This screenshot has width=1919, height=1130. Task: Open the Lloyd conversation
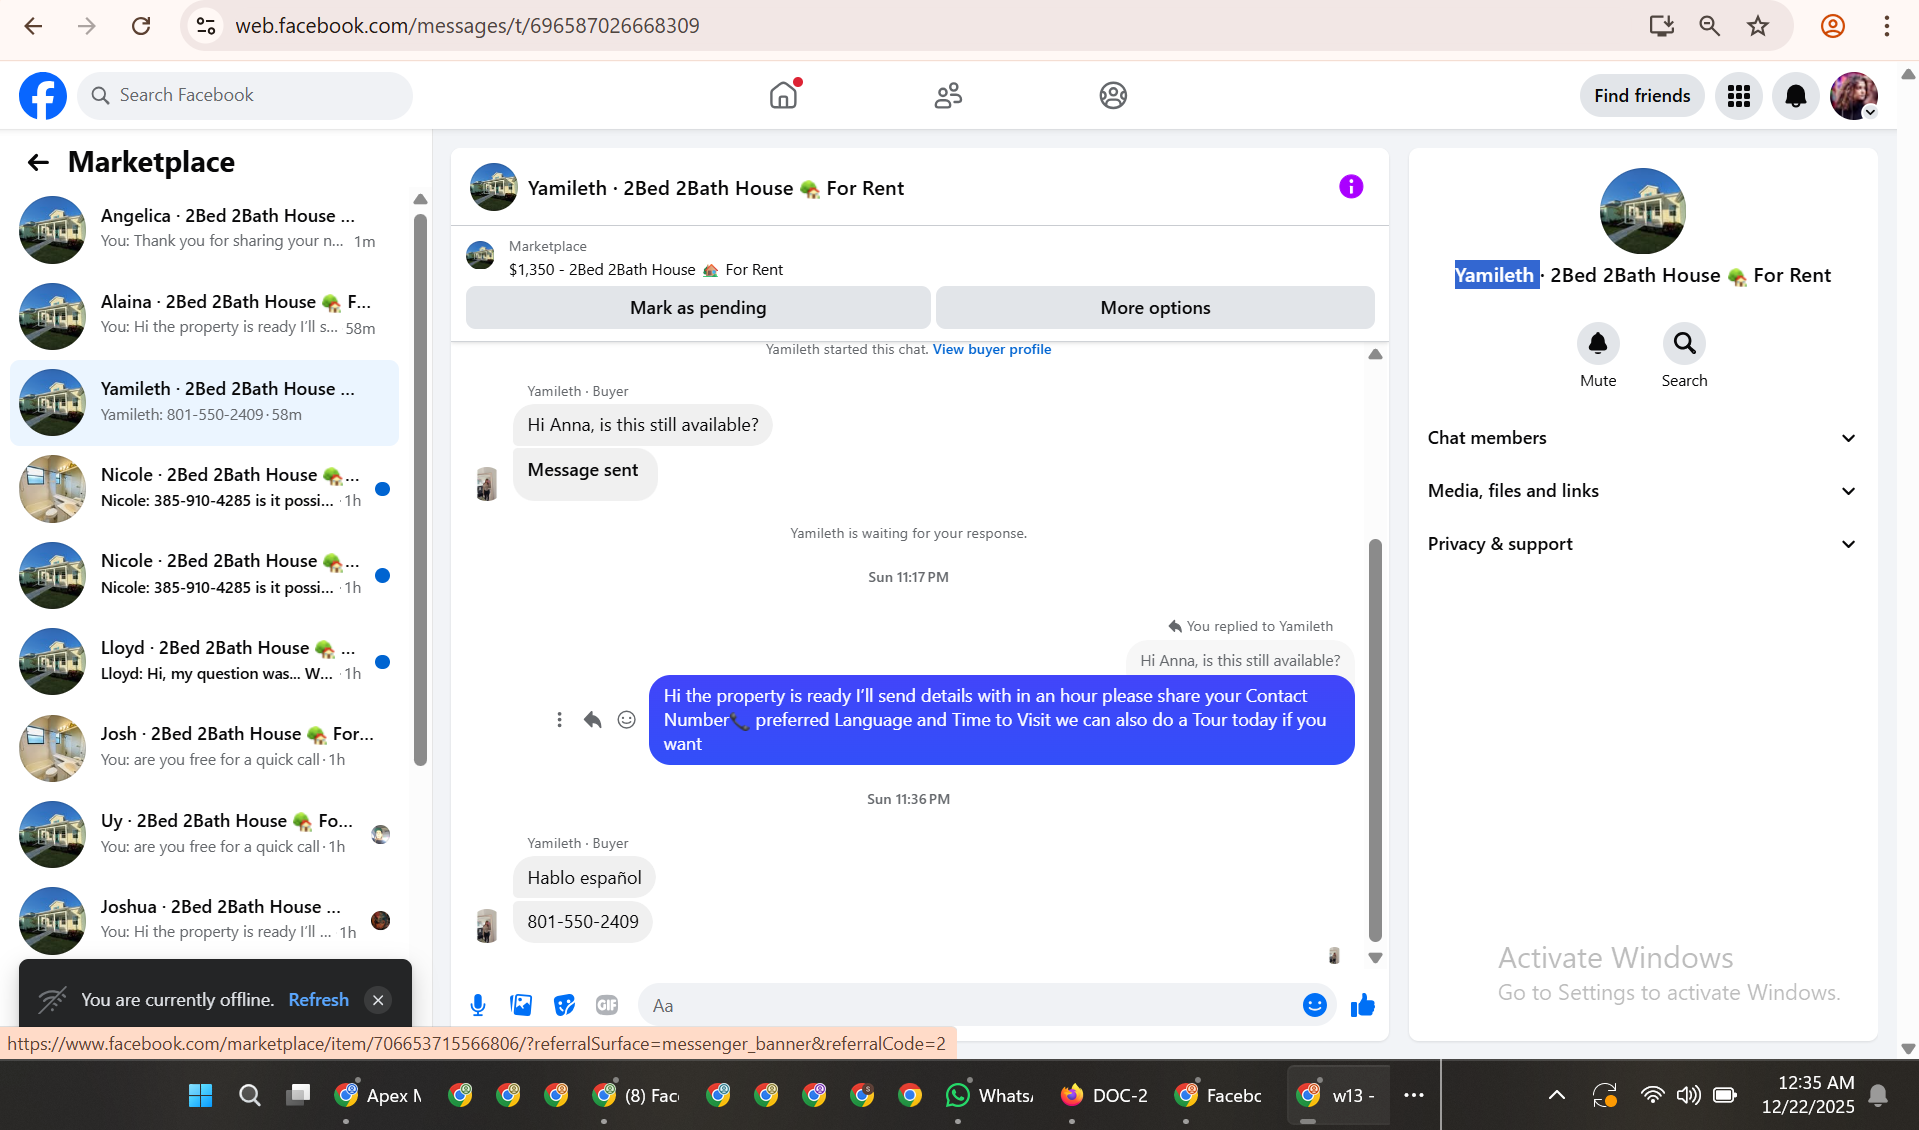(204, 661)
